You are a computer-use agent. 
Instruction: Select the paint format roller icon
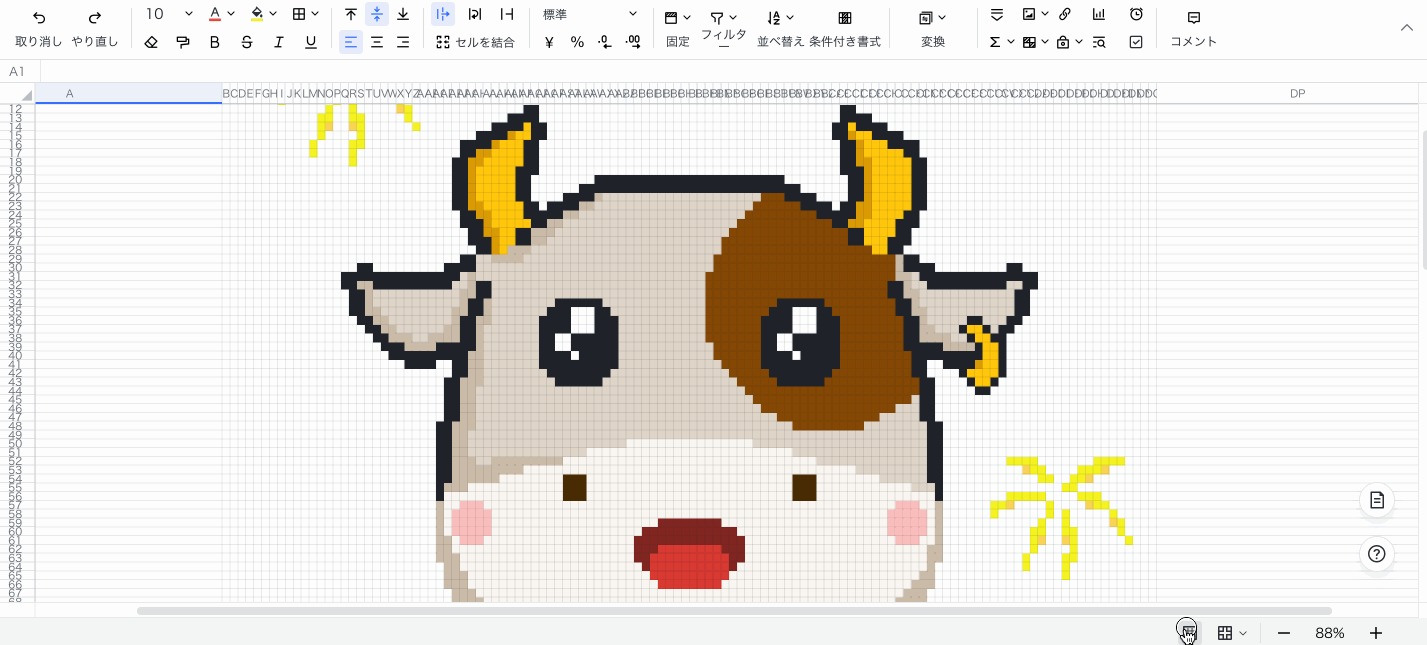[183, 42]
